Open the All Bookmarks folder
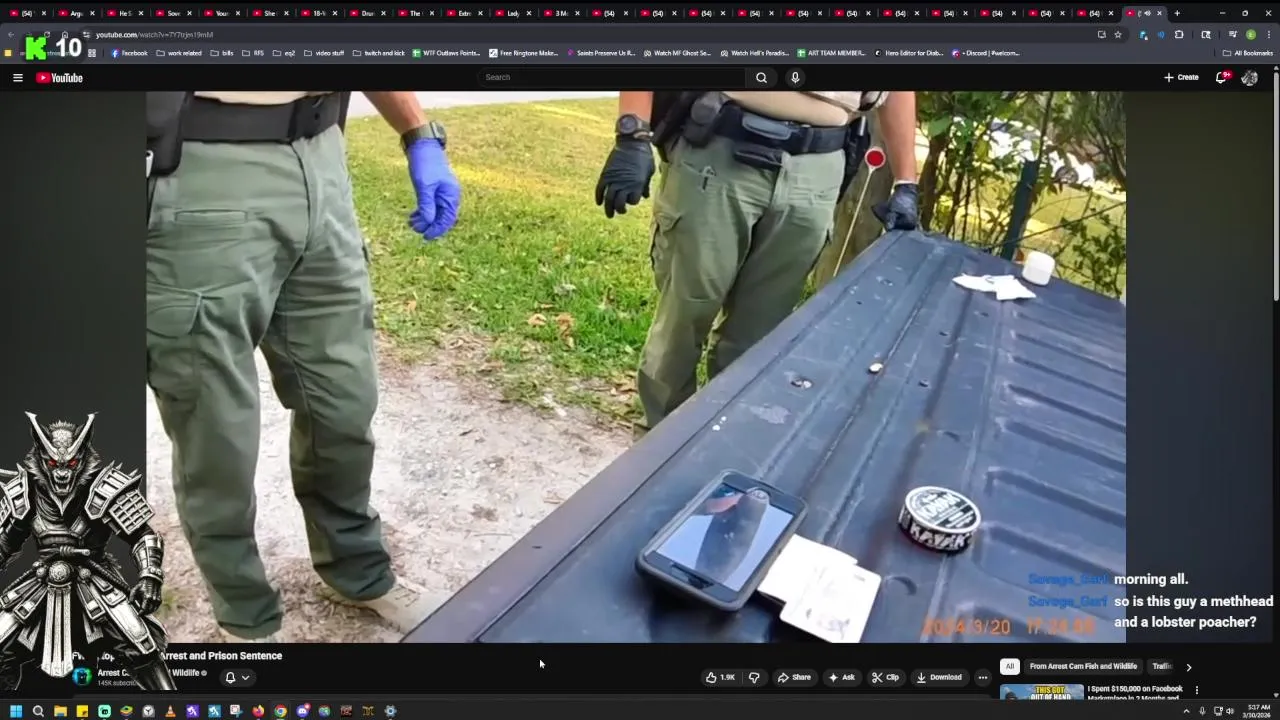 (1247, 53)
